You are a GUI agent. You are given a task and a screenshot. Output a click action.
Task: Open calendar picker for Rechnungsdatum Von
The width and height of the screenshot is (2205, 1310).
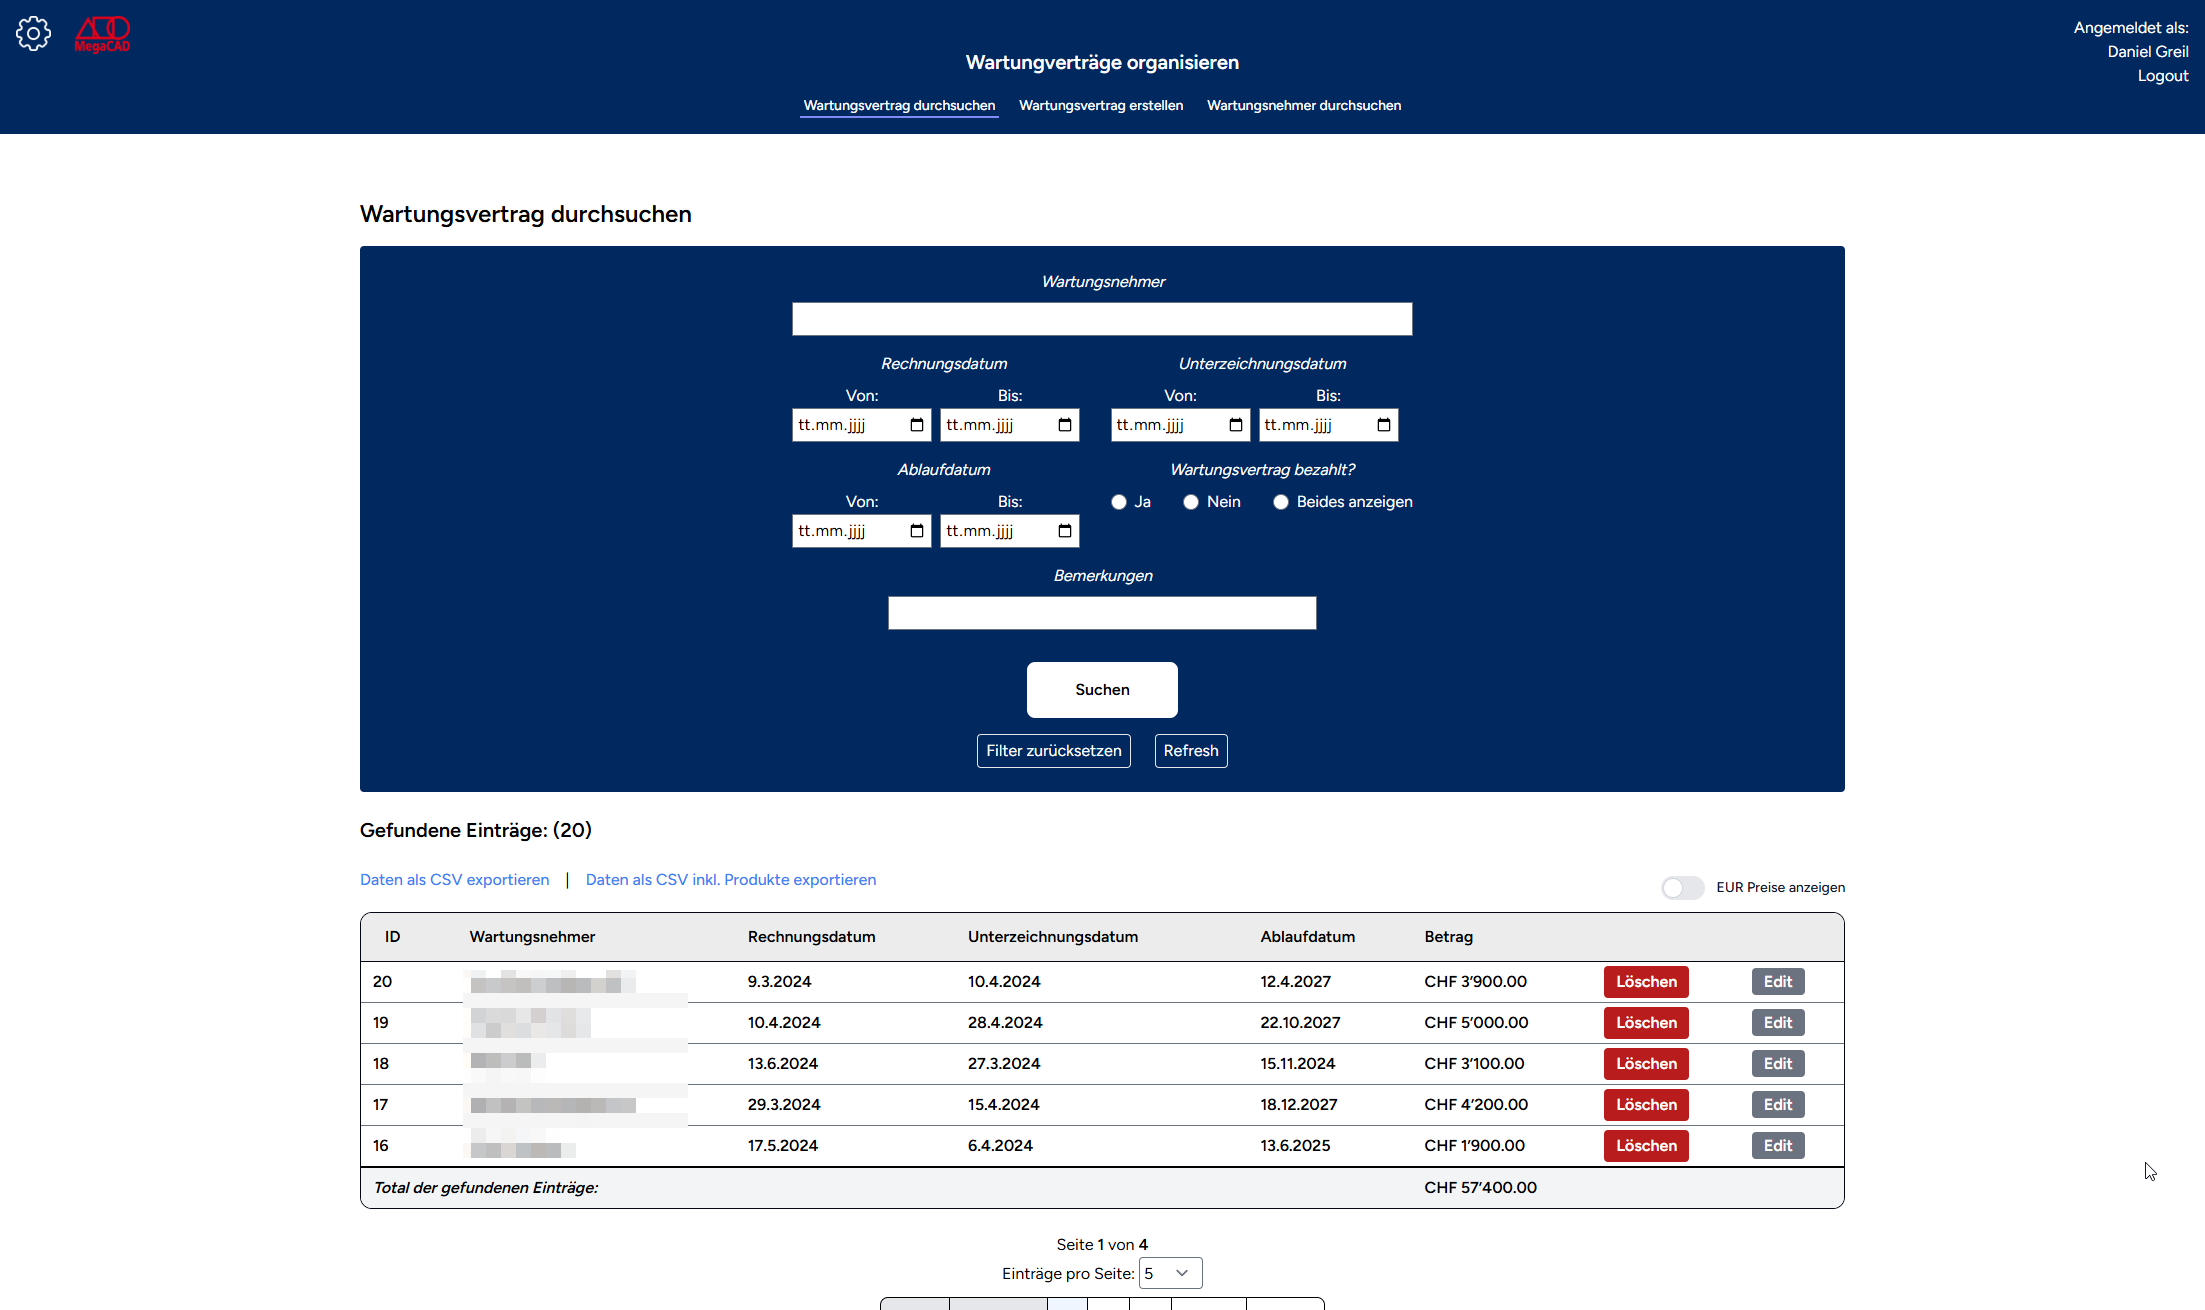(x=916, y=425)
